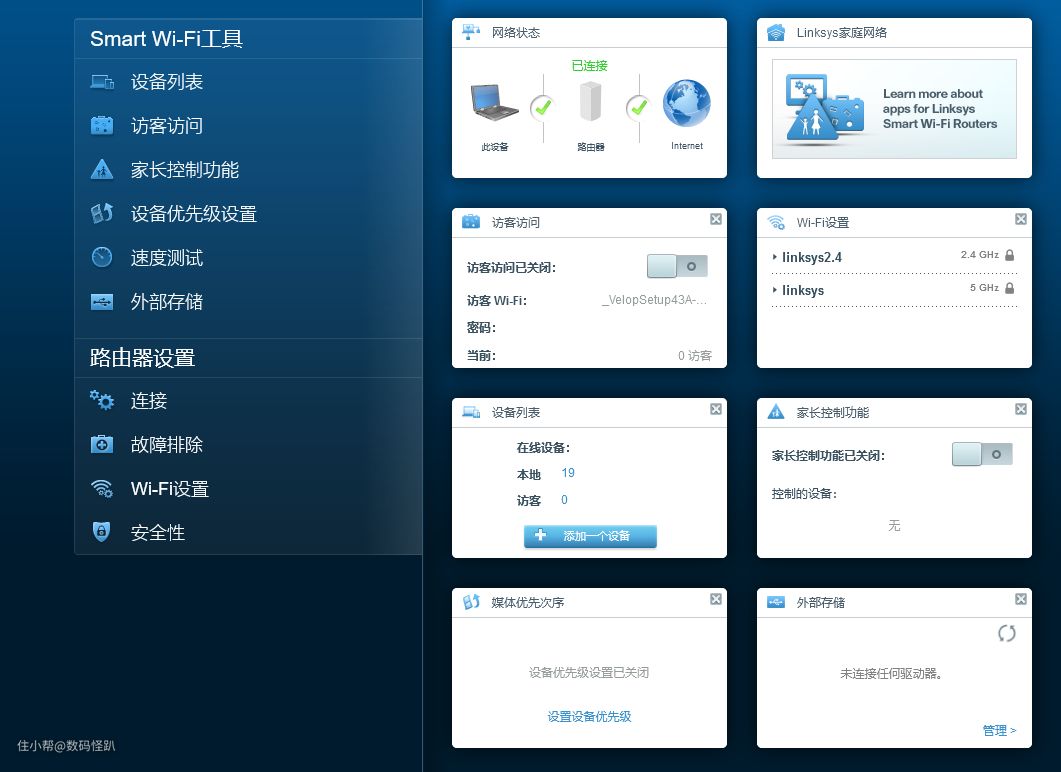Screen dimensions: 1061x772
Task: Open 设备优先级设置 in the sidebar
Action: pos(193,214)
